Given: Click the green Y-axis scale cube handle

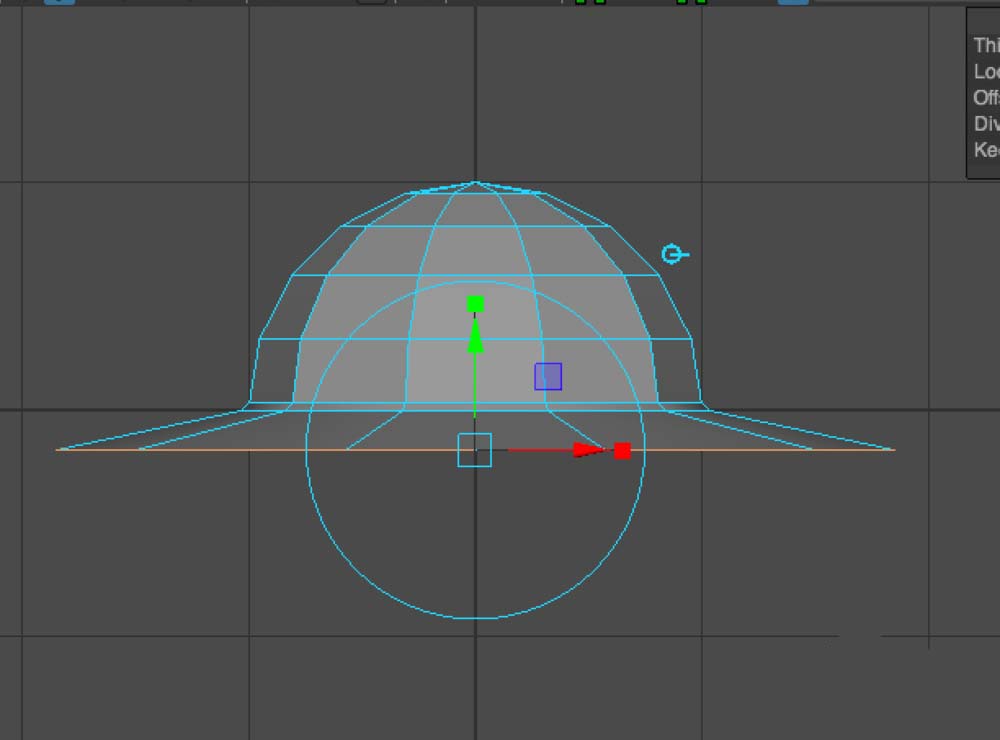Looking at the screenshot, I should (x=475, y=304).
